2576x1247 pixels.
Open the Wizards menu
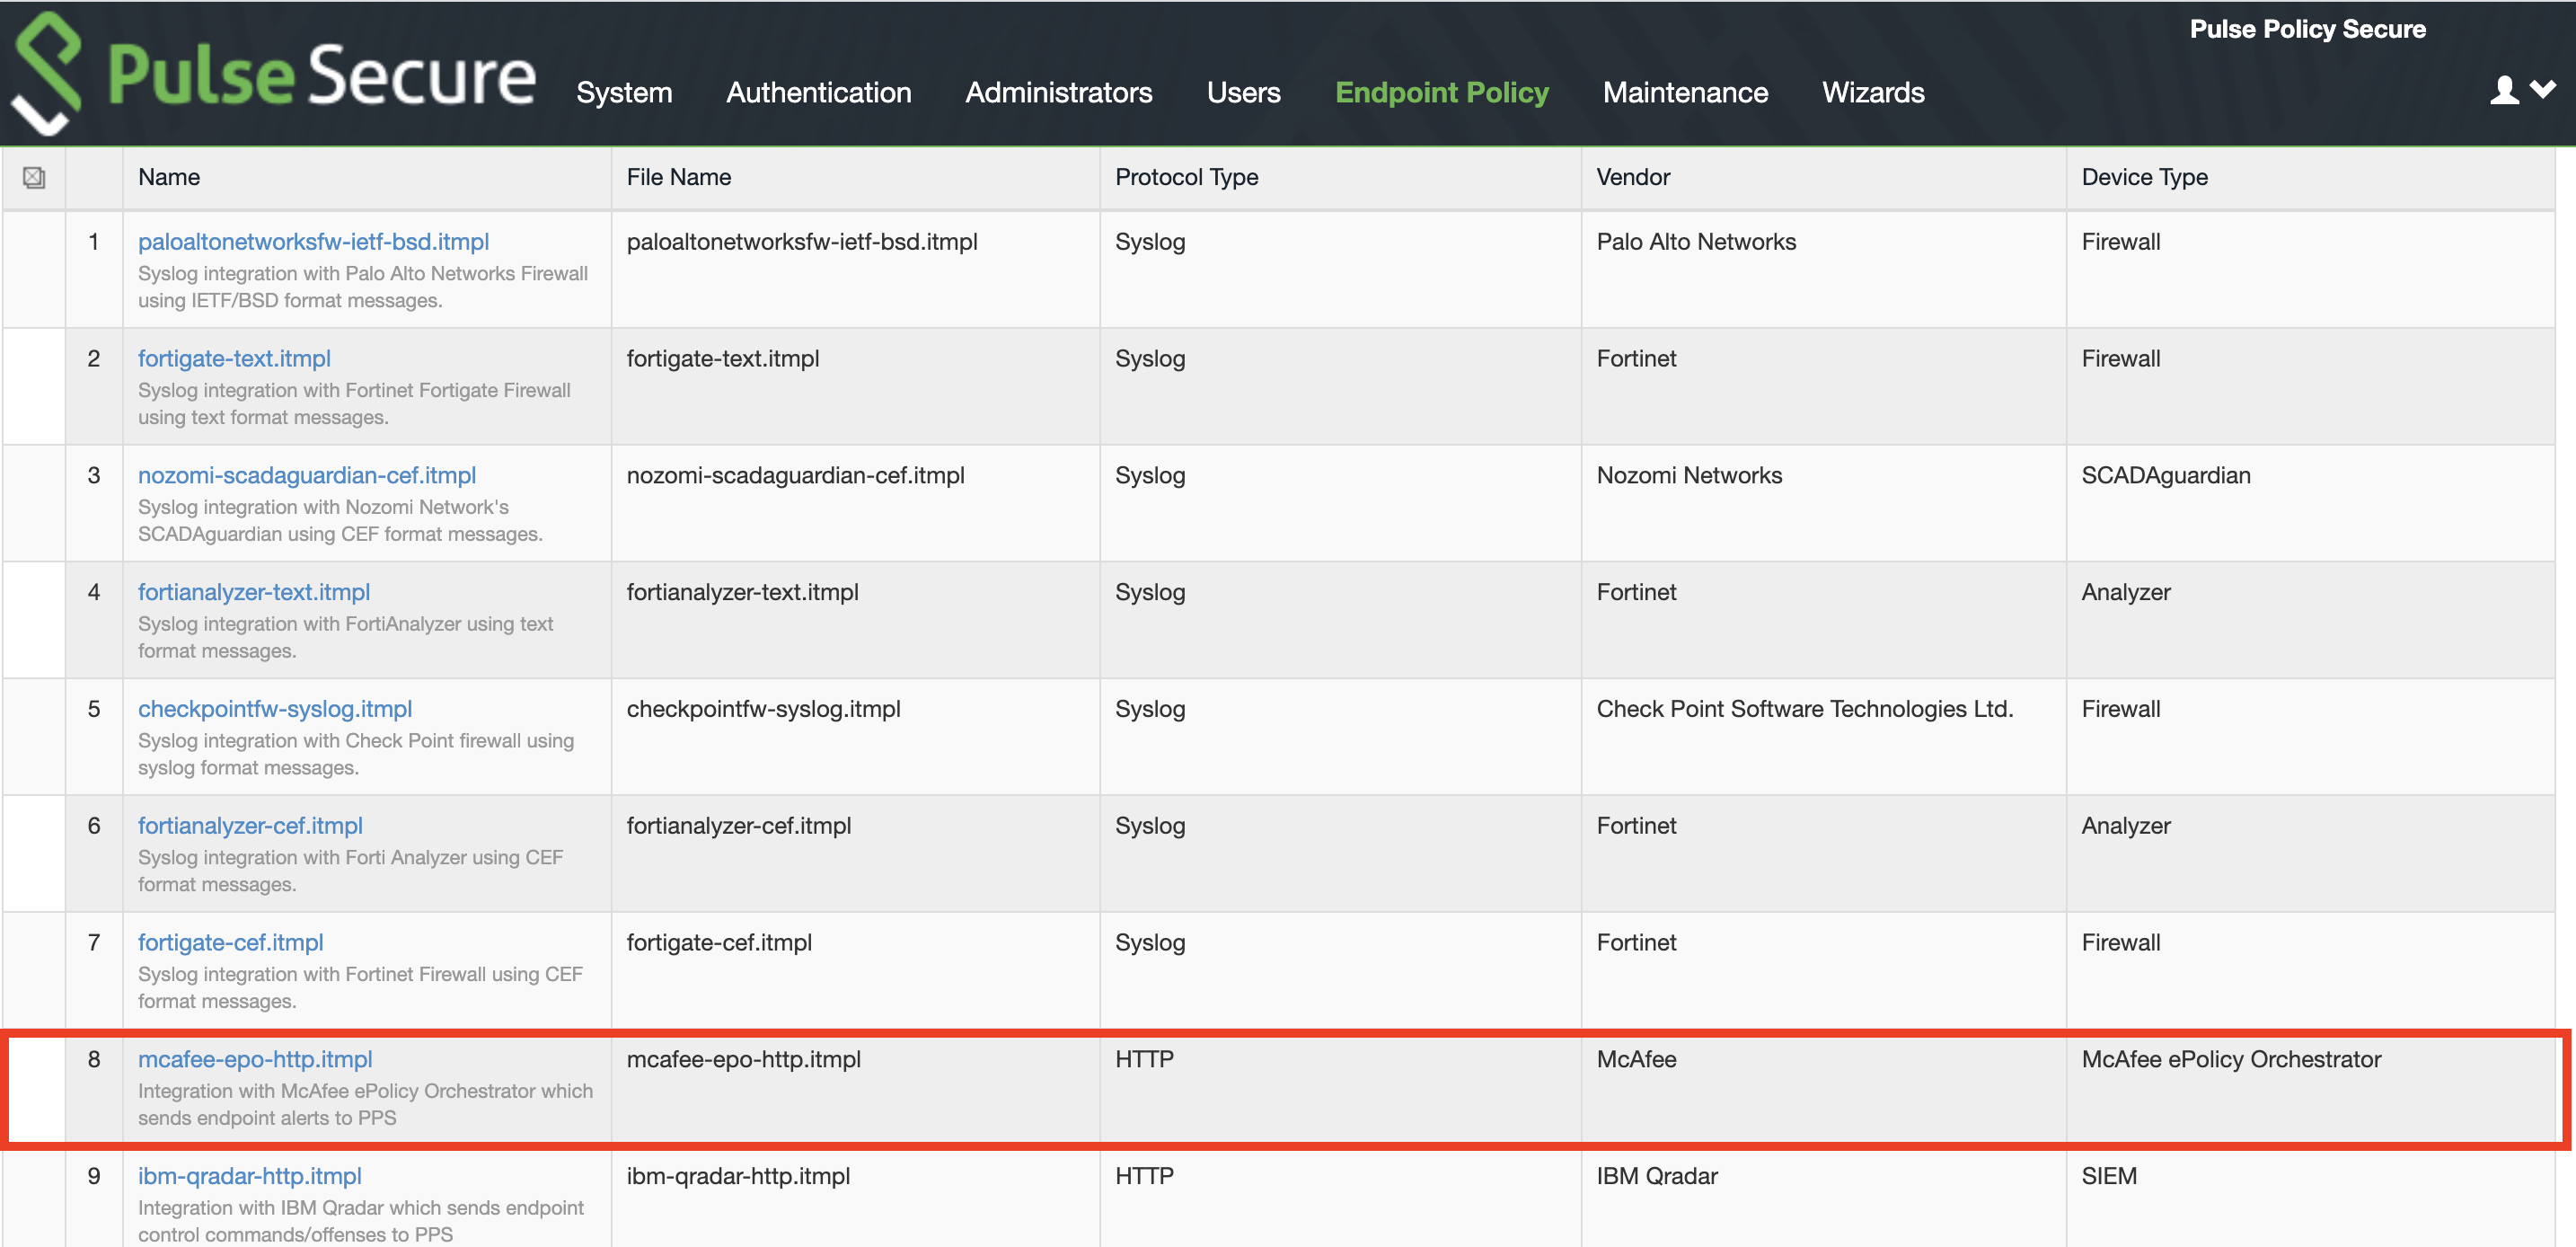pos(1873,93)
